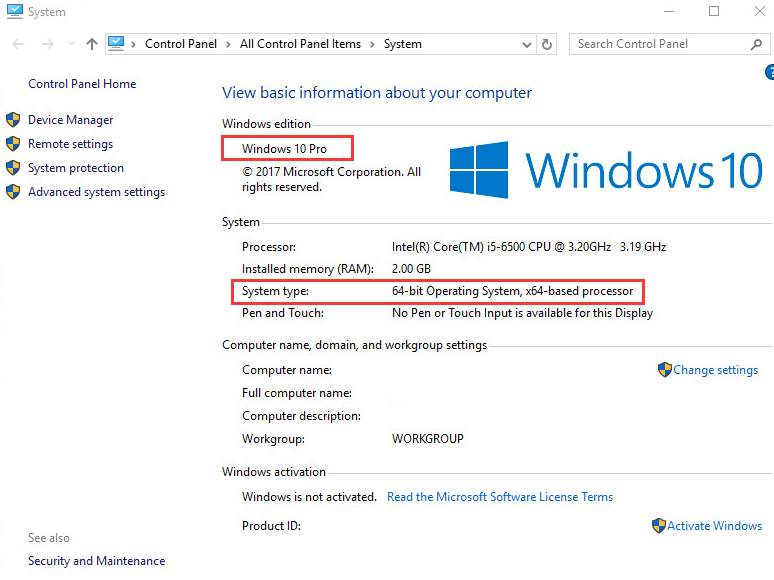774x580 pixels.
Task: Click the shield icon beside Device Manager
Action: point(13,119)
